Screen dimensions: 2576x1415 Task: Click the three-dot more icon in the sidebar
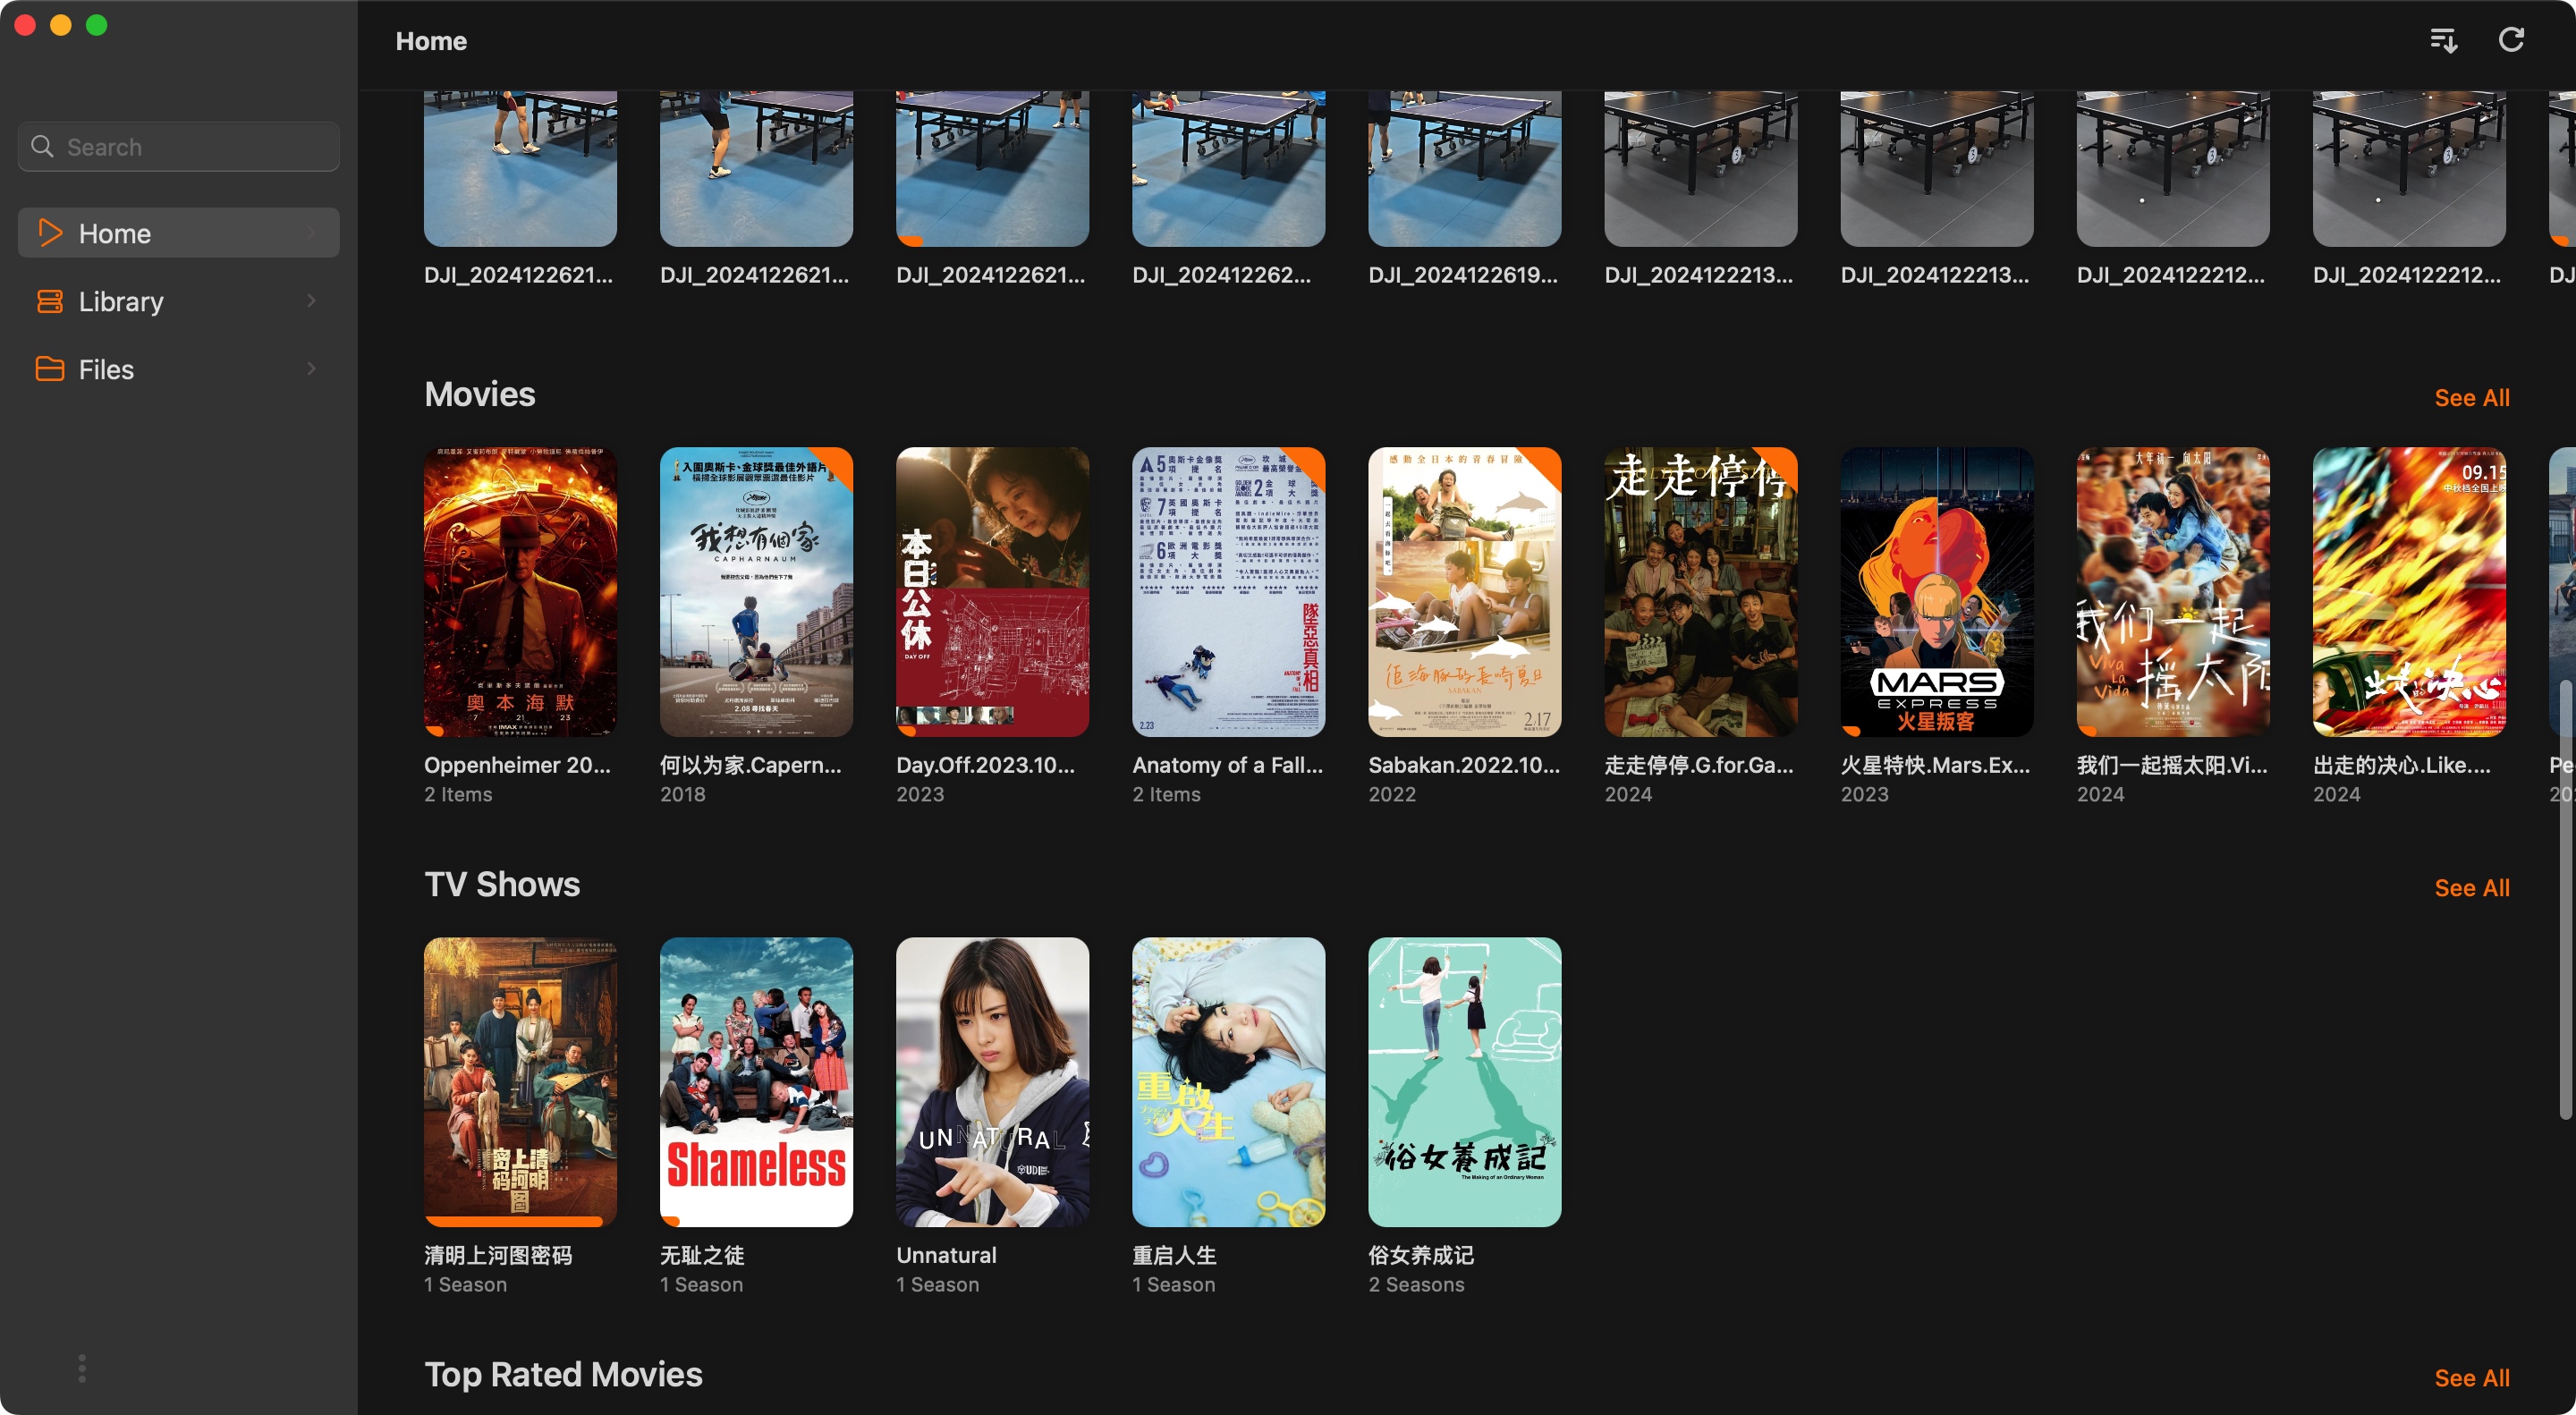(x=82, y=1368)
